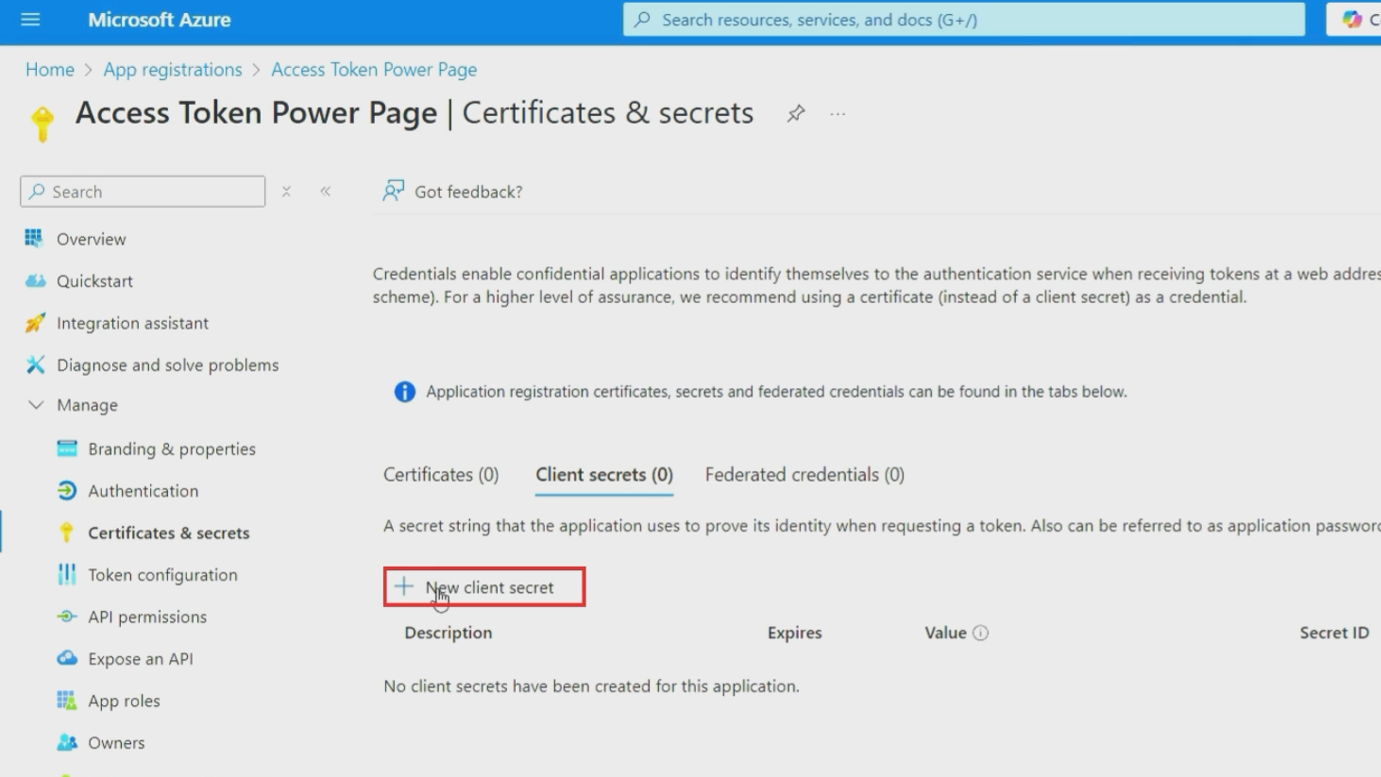This screenshot has height=777, width=1381.
Task: Click the Owners people icon
Action: tap(67, 742)
